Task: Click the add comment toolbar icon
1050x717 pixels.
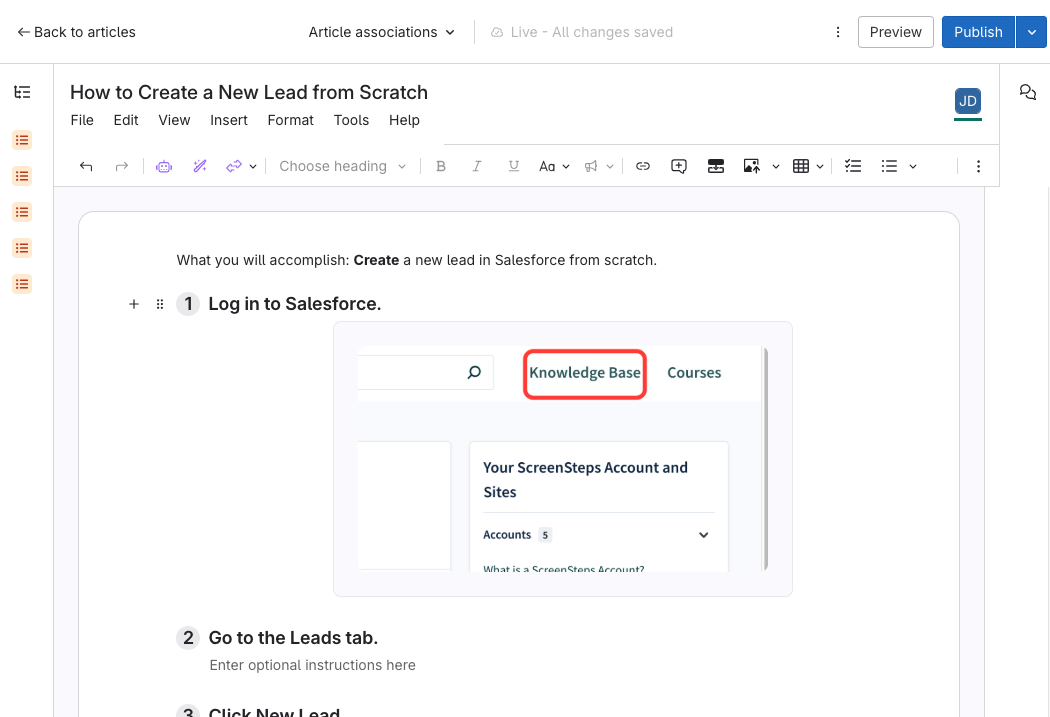Action: (x=679, y=166)
